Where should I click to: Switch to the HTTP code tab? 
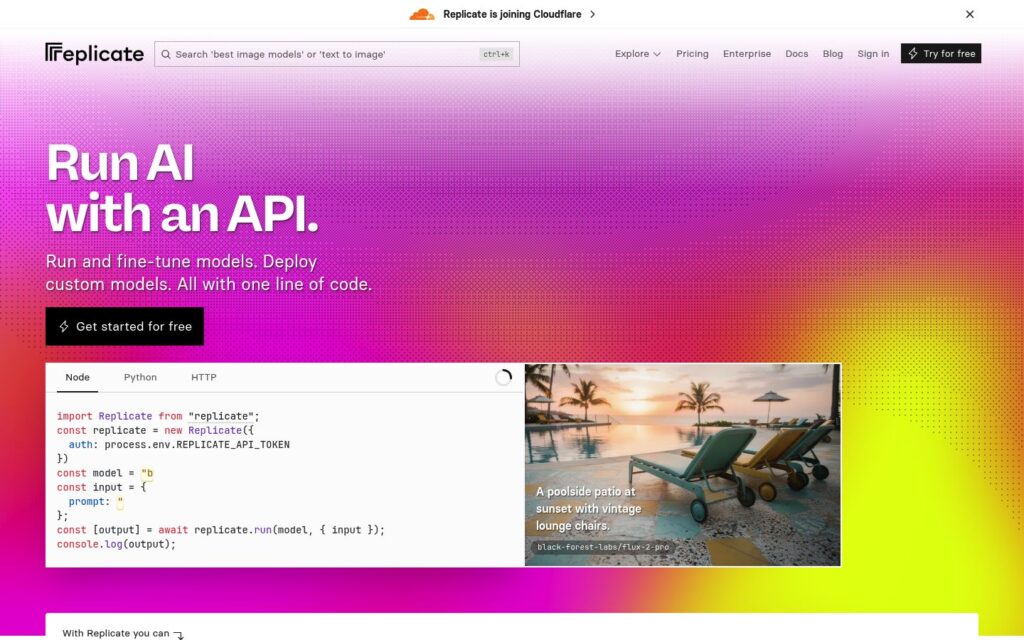pyautogui.click(x=204, y=377)
